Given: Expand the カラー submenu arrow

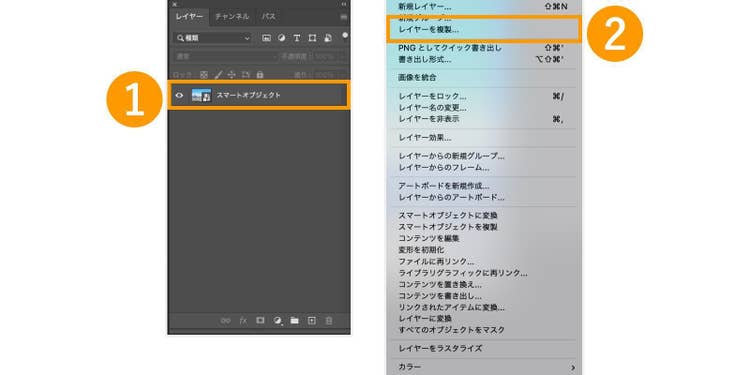Looking at the screenshot, I should pos(573,367).
